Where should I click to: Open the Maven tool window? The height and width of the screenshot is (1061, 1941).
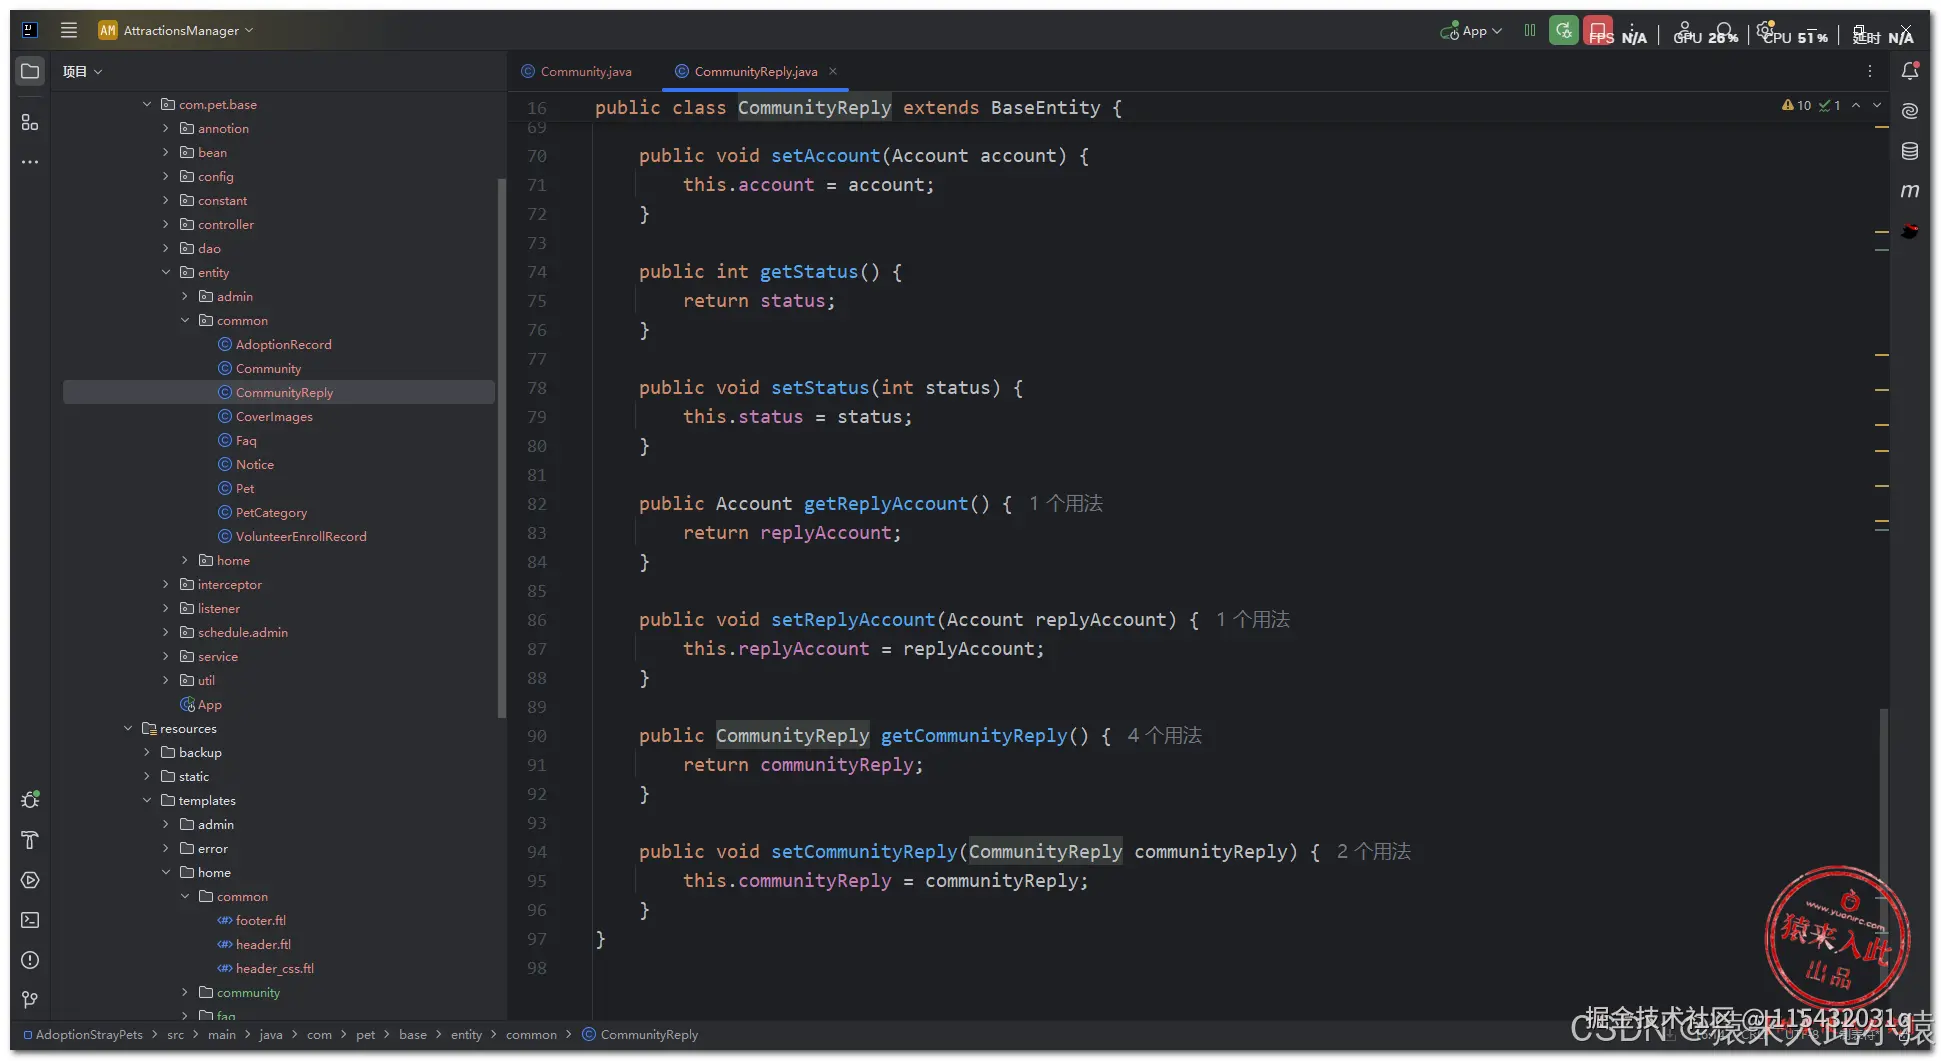1910,191
